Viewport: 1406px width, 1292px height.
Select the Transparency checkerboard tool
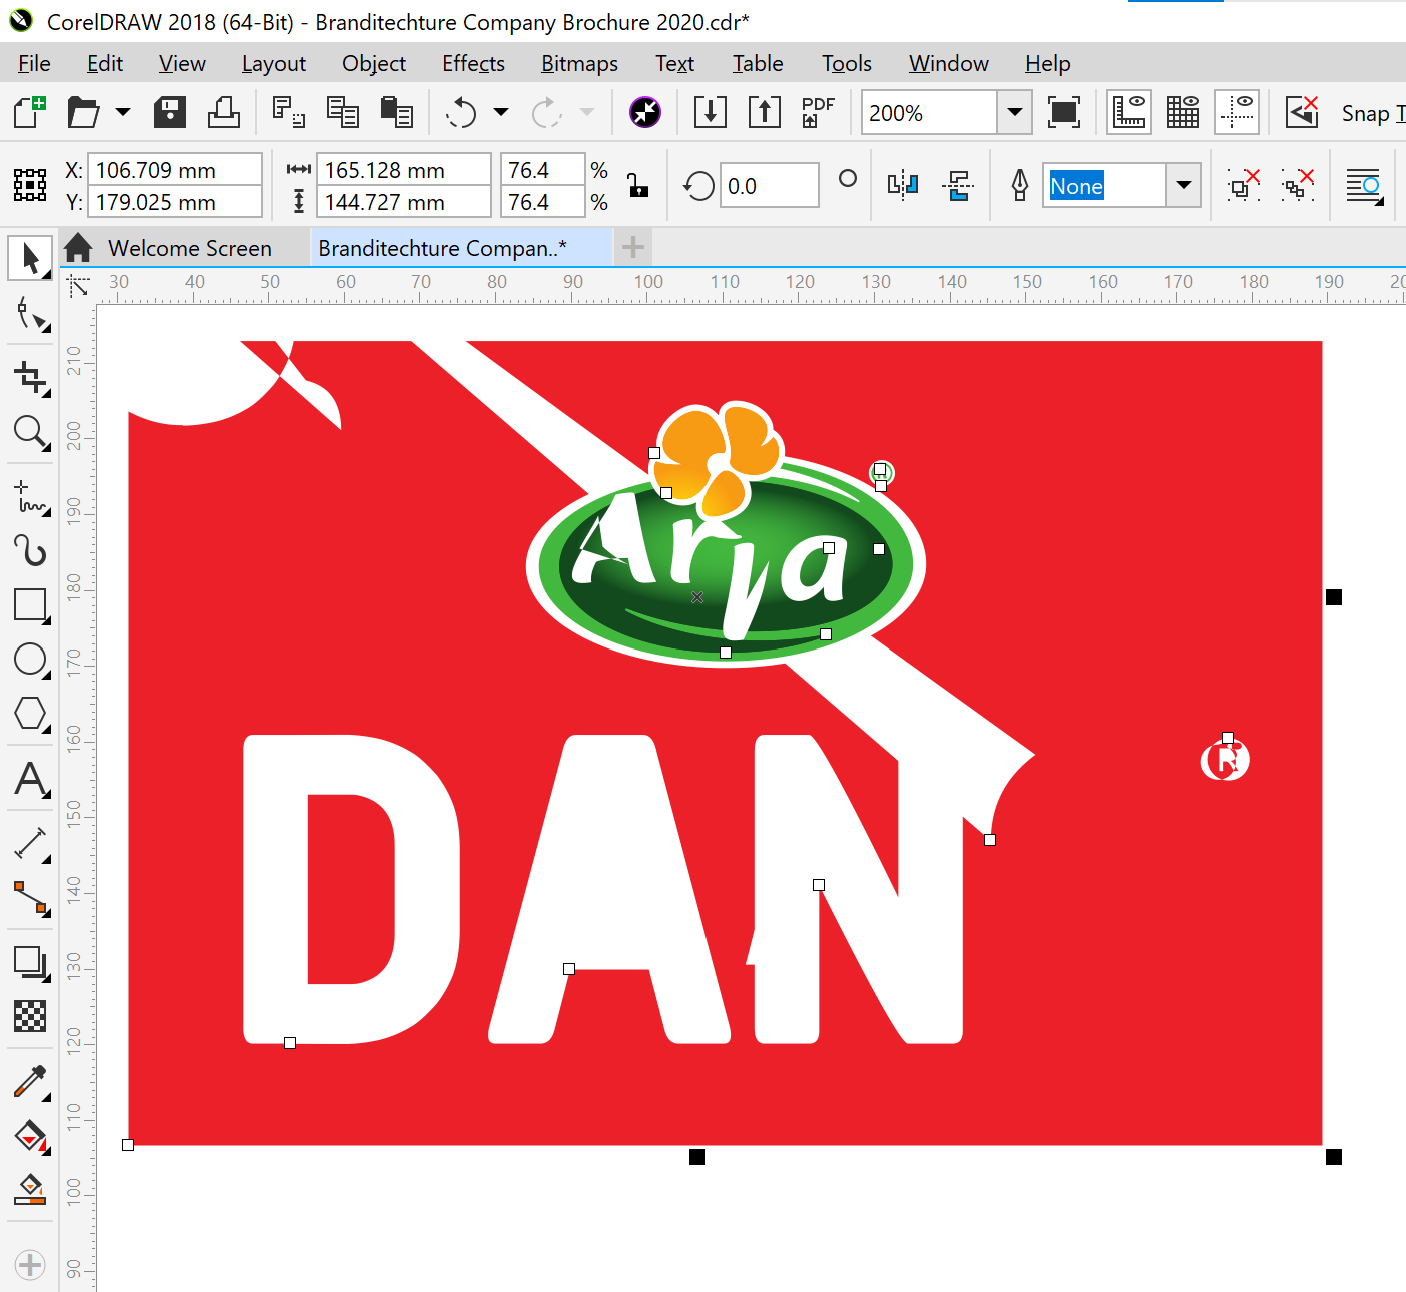[30, 1016]
